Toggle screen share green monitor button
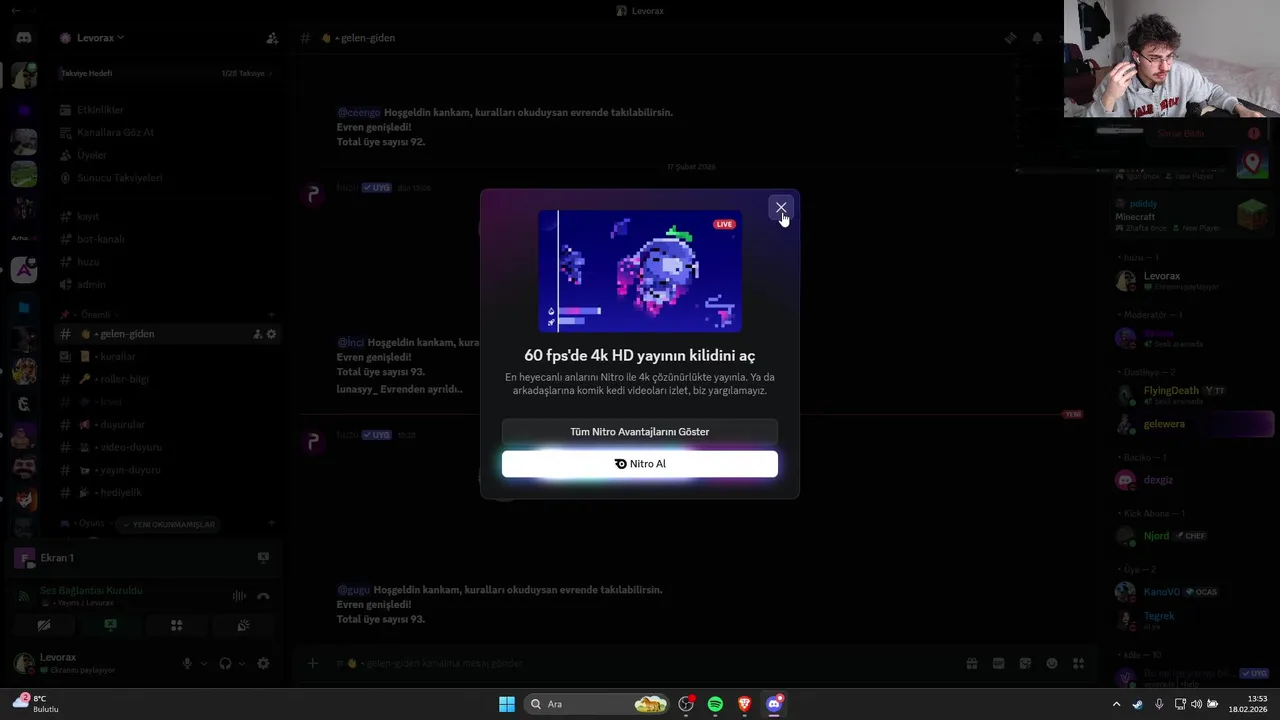 (110, 625)
